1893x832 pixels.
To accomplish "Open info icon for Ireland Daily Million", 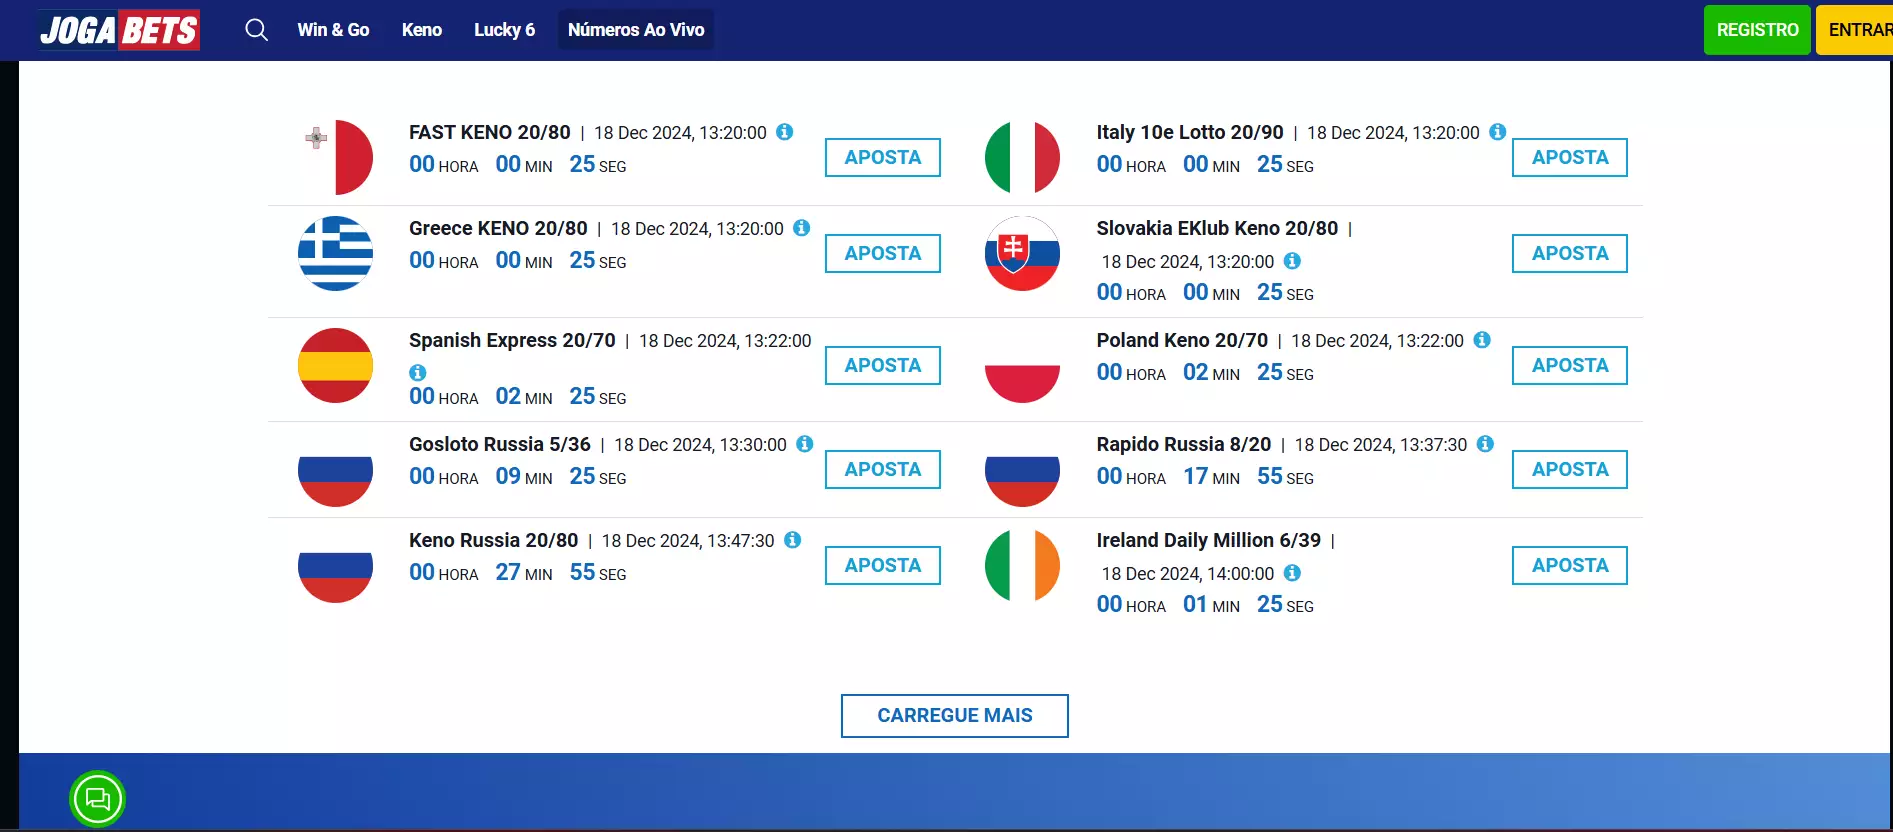I will coord(1292,573).
